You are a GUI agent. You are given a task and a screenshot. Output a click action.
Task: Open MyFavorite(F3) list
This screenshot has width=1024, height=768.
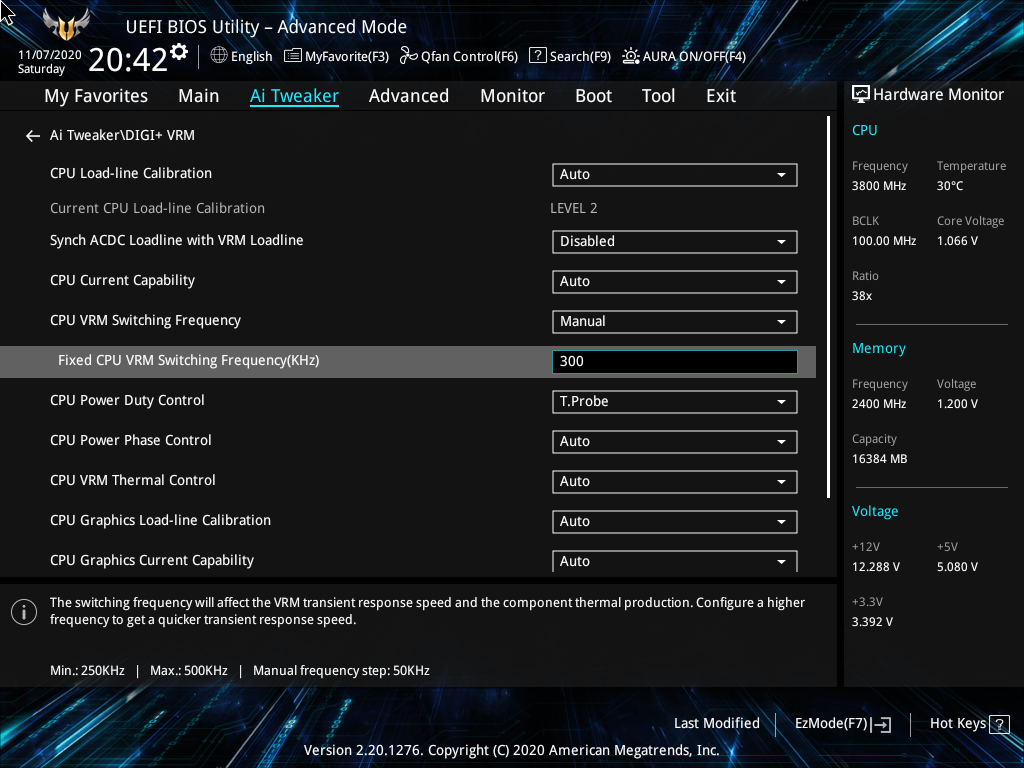pyautogui.click(x=336, y=56)
